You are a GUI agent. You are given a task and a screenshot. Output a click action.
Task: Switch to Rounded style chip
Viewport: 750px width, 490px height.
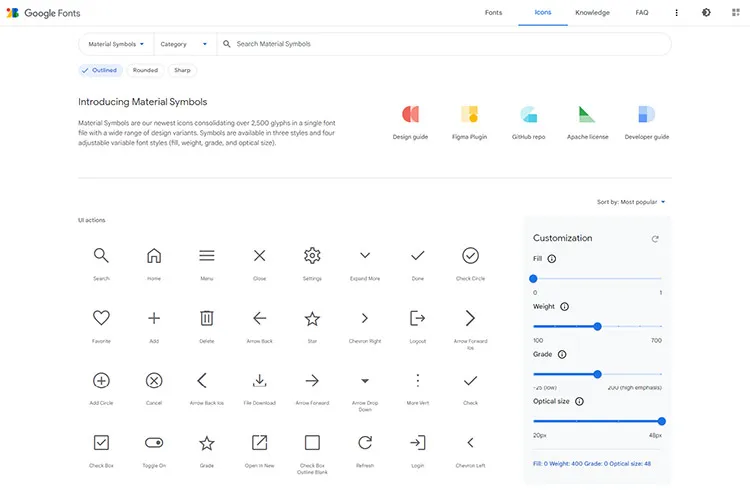pos(145,70)
